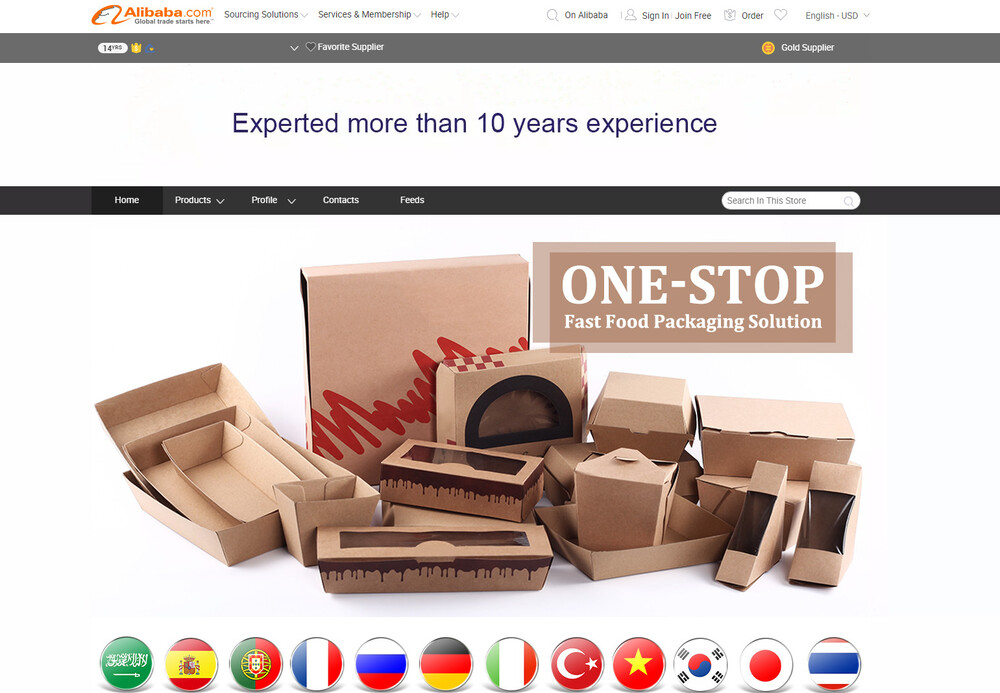The image size is (1000, 693).
Task: Choose the Japan flag icon
Action: 765,664
